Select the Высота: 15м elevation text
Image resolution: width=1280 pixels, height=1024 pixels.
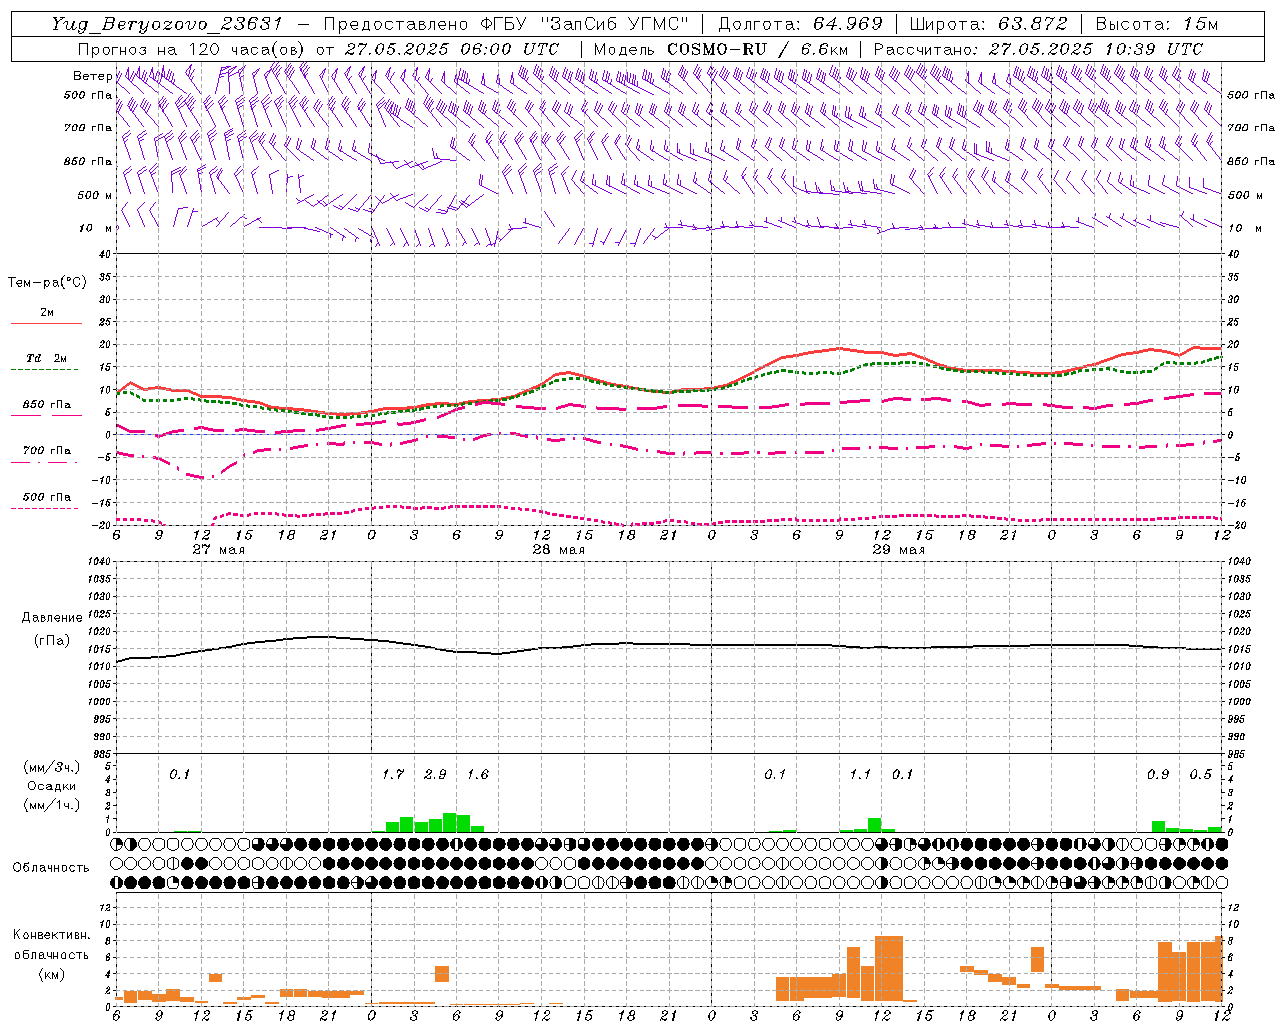1157,24
